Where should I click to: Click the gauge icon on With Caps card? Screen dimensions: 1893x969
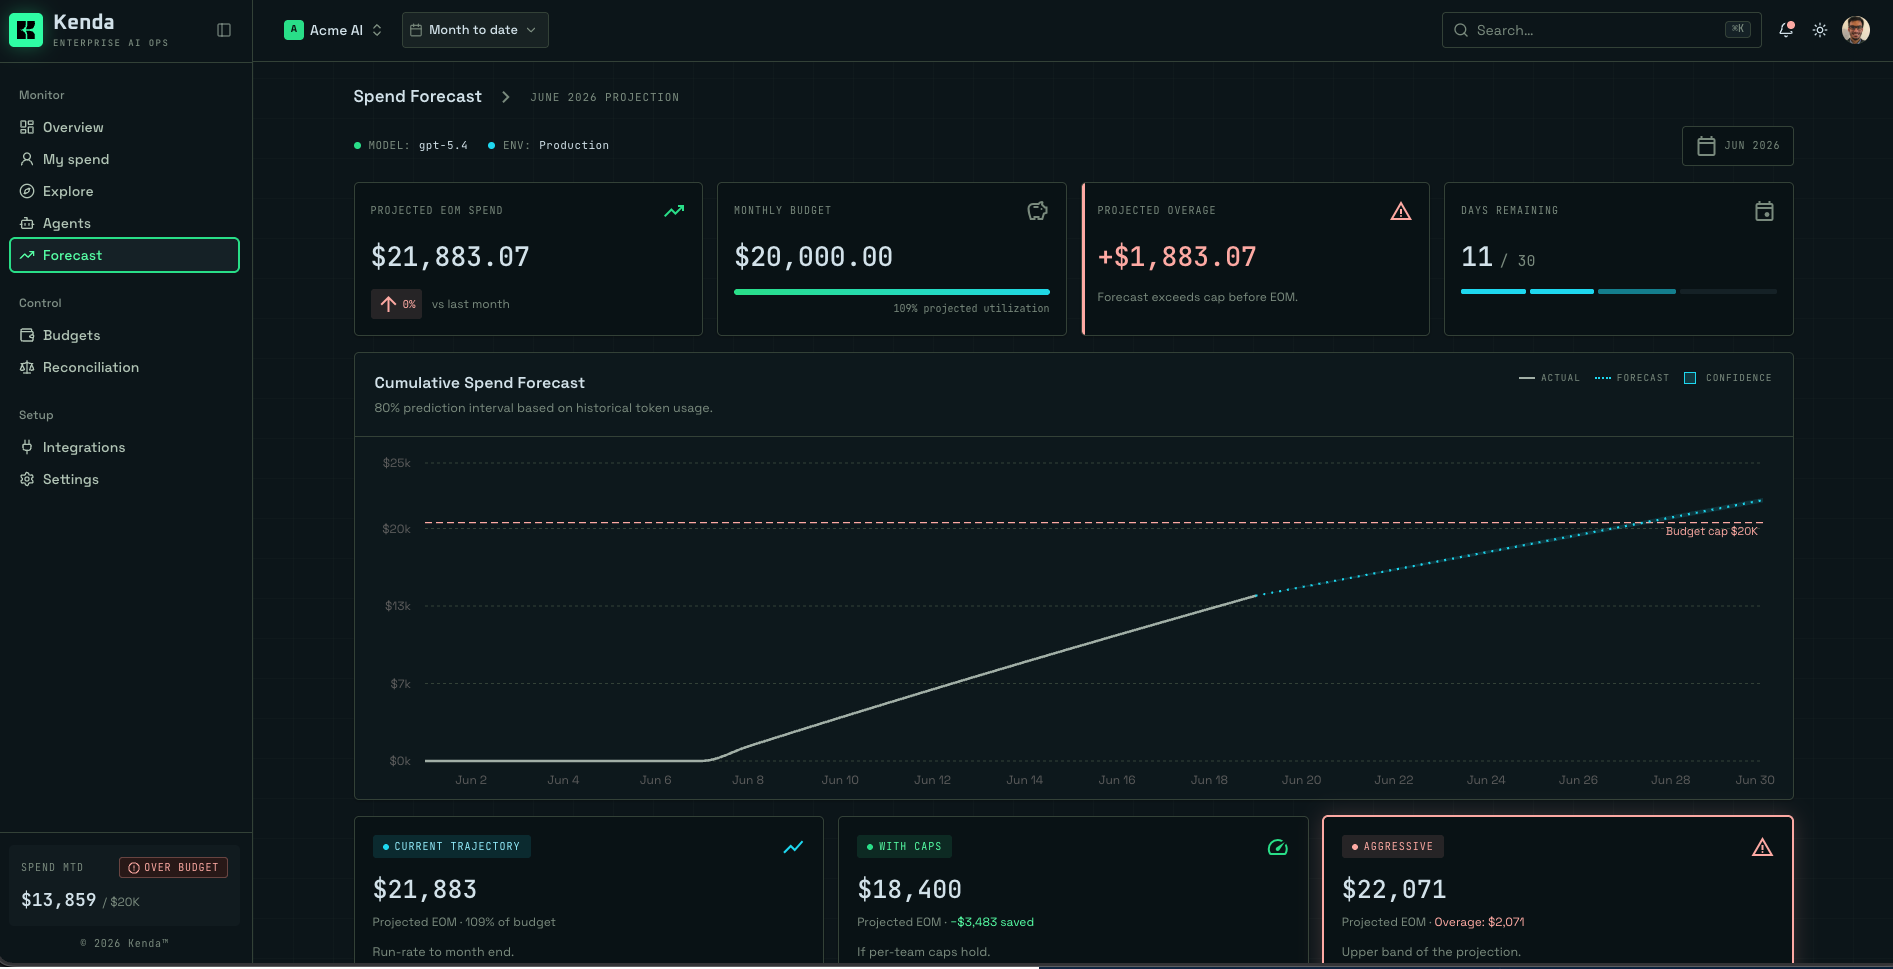click(1278, 847)
